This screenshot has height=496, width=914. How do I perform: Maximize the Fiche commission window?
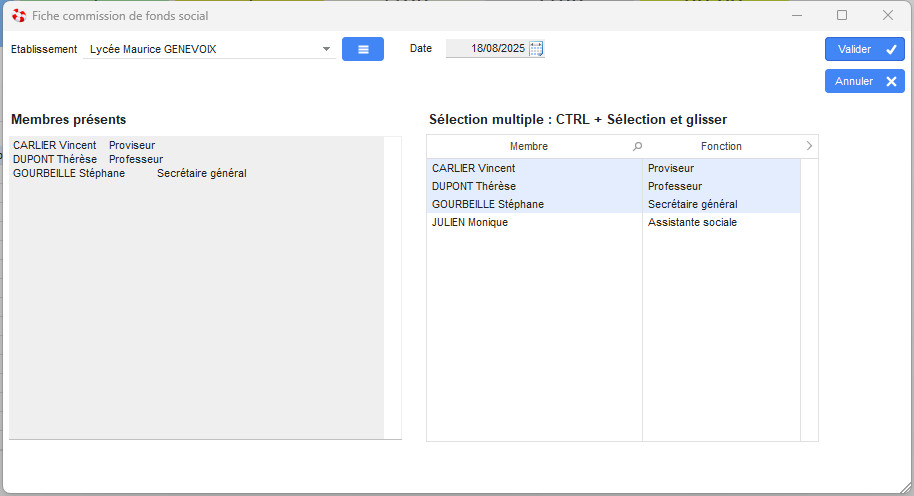pos(842,16)
